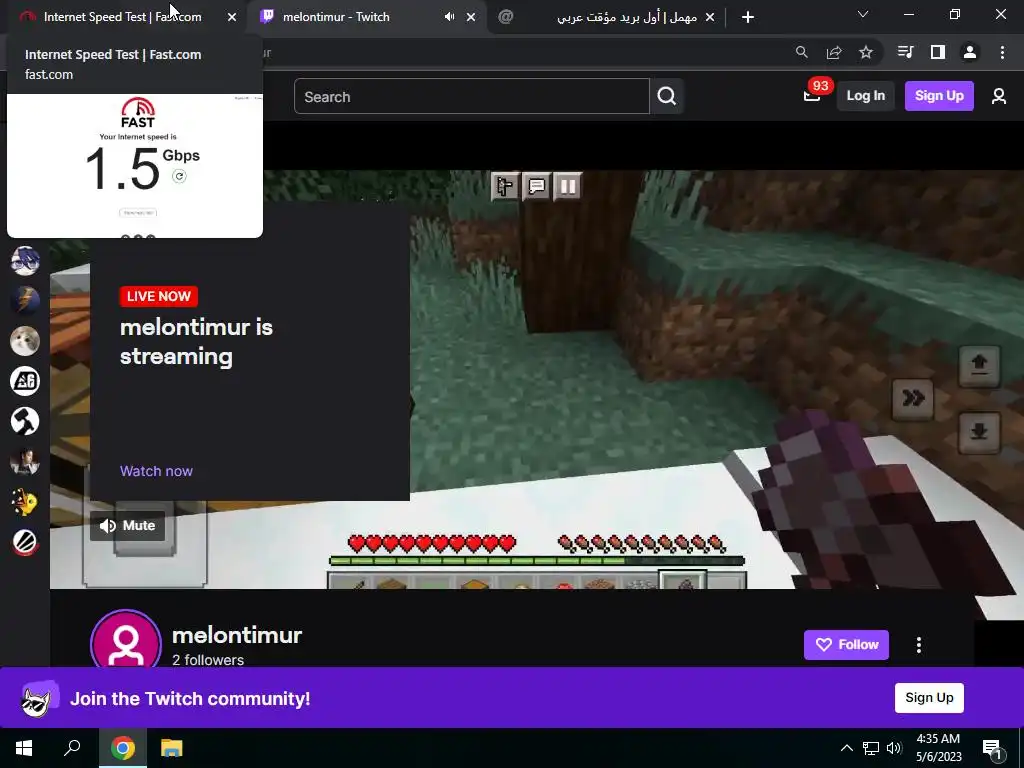Open the tab search dropdown chevron
This screenshot has width=1024, height=768.
(x=863, y=14)
